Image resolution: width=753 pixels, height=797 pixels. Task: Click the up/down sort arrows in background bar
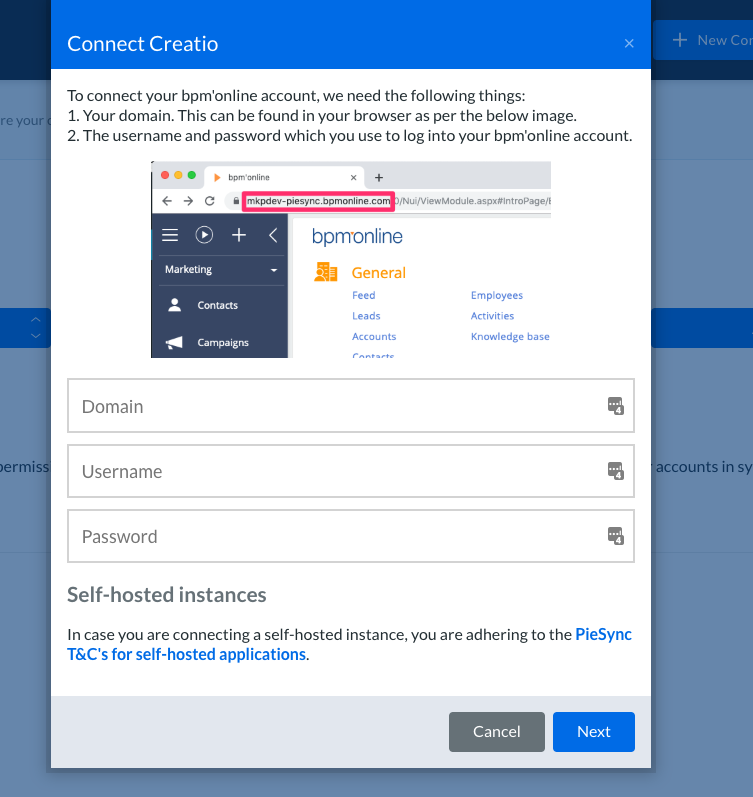point(36,328)
